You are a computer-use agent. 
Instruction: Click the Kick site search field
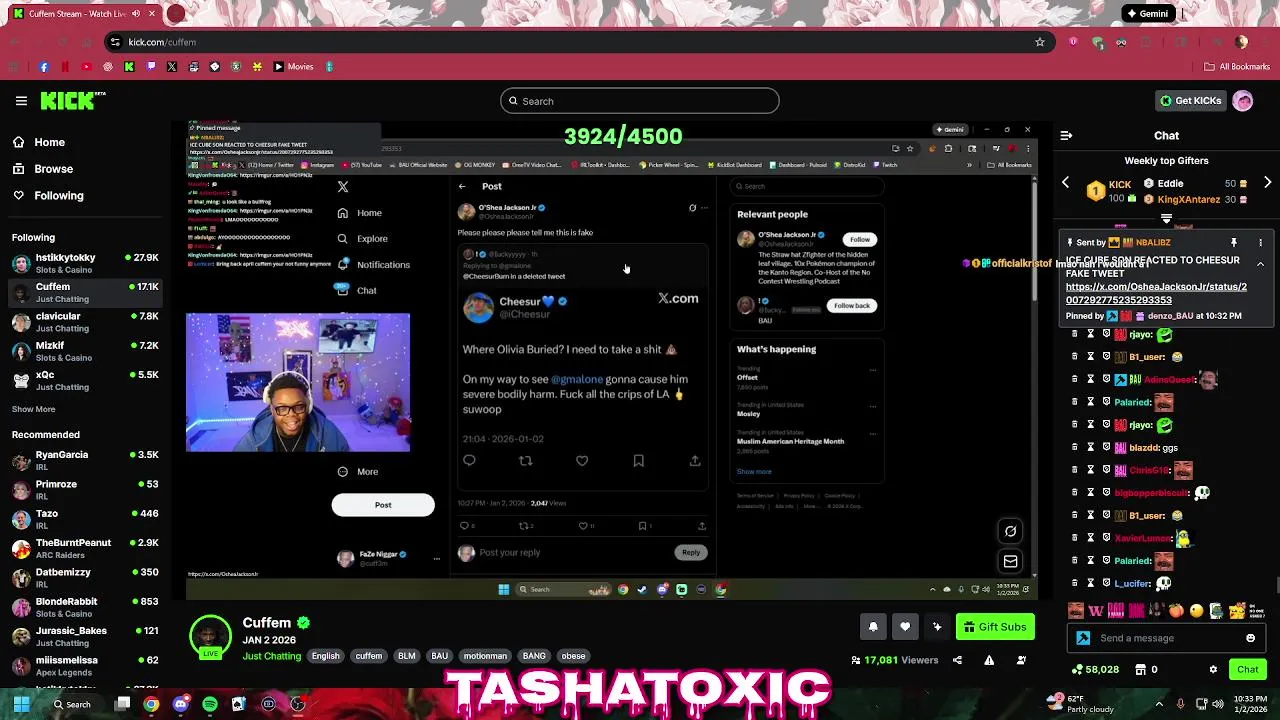point(640,101)
